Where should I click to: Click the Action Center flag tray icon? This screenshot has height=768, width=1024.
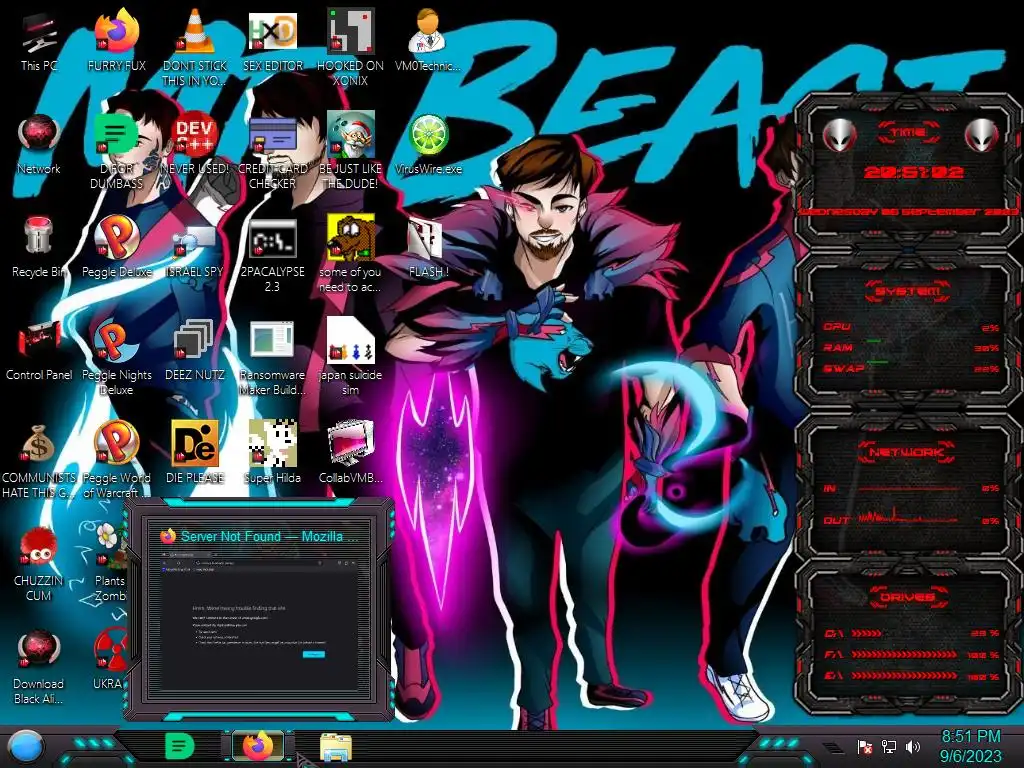865,746
